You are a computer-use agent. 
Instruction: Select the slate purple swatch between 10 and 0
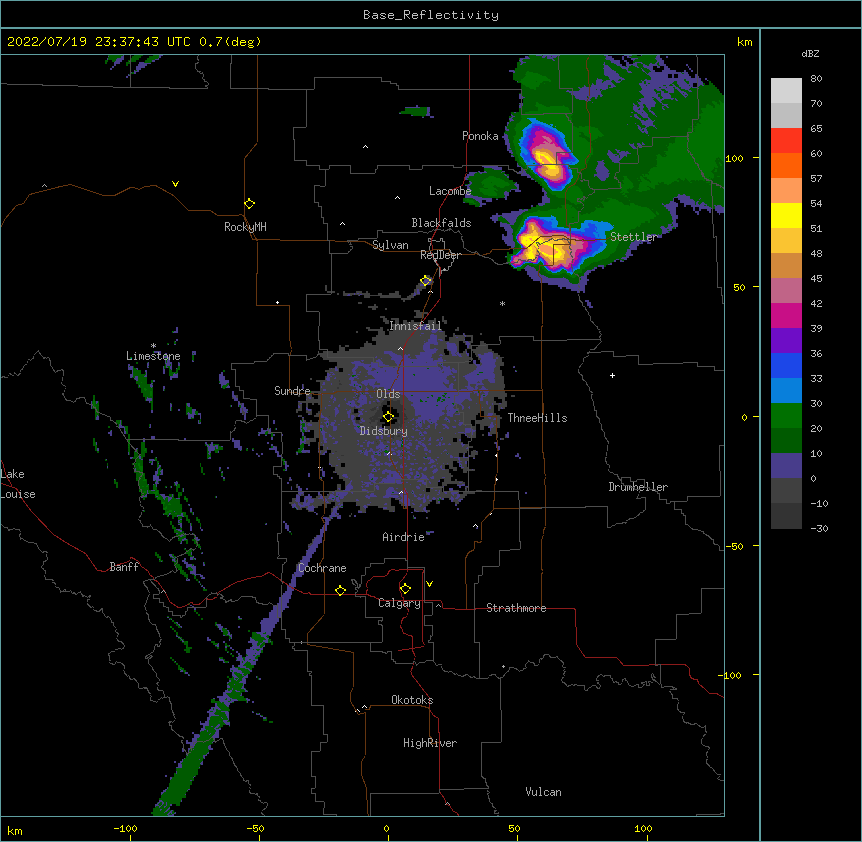786,466
